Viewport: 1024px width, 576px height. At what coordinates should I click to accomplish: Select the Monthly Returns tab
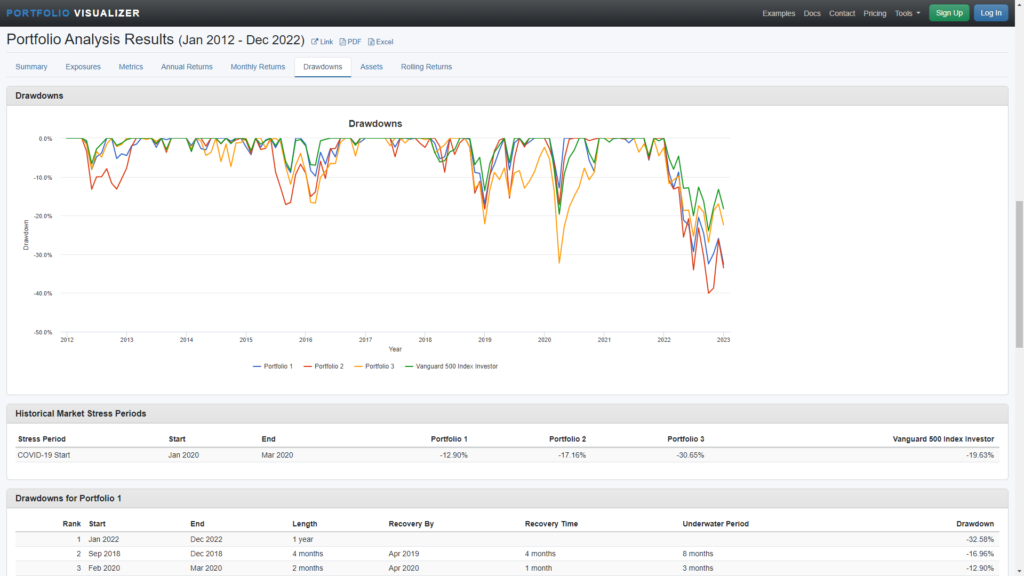point(258,67)
